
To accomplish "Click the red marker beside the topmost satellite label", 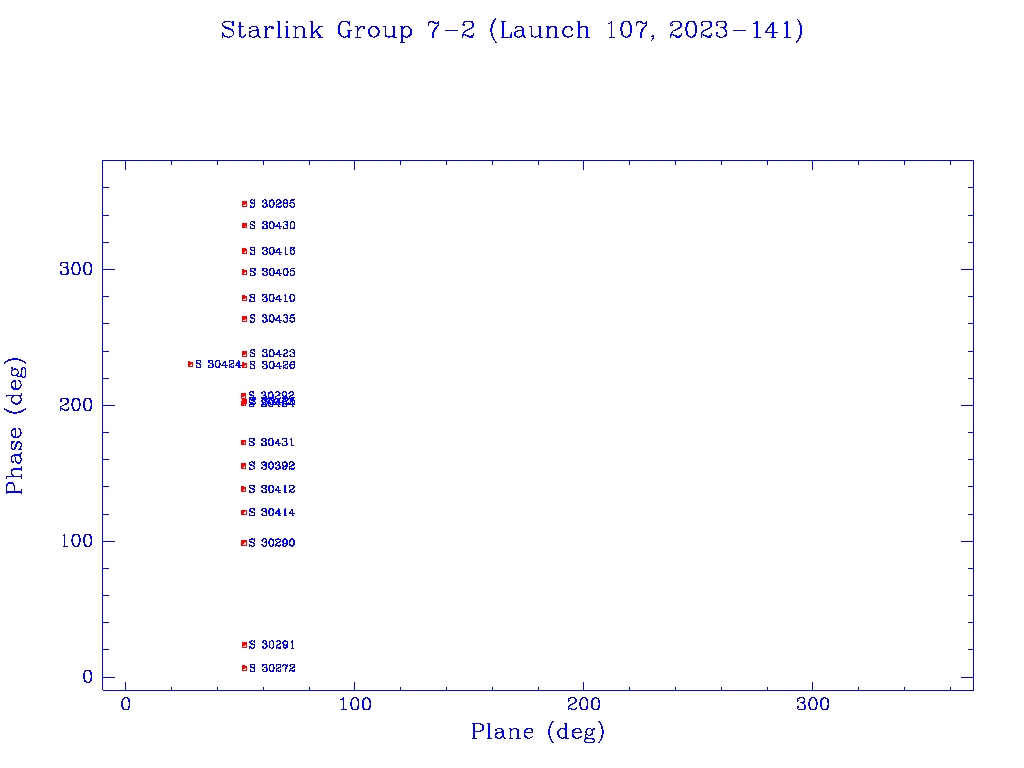I will pyautogui.click(x=244, y=204).
